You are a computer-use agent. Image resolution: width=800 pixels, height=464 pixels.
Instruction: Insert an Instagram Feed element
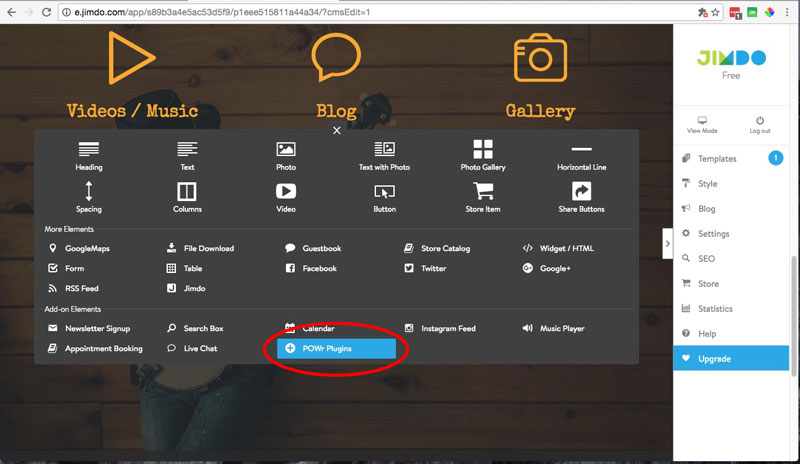(x=440, y=328)
